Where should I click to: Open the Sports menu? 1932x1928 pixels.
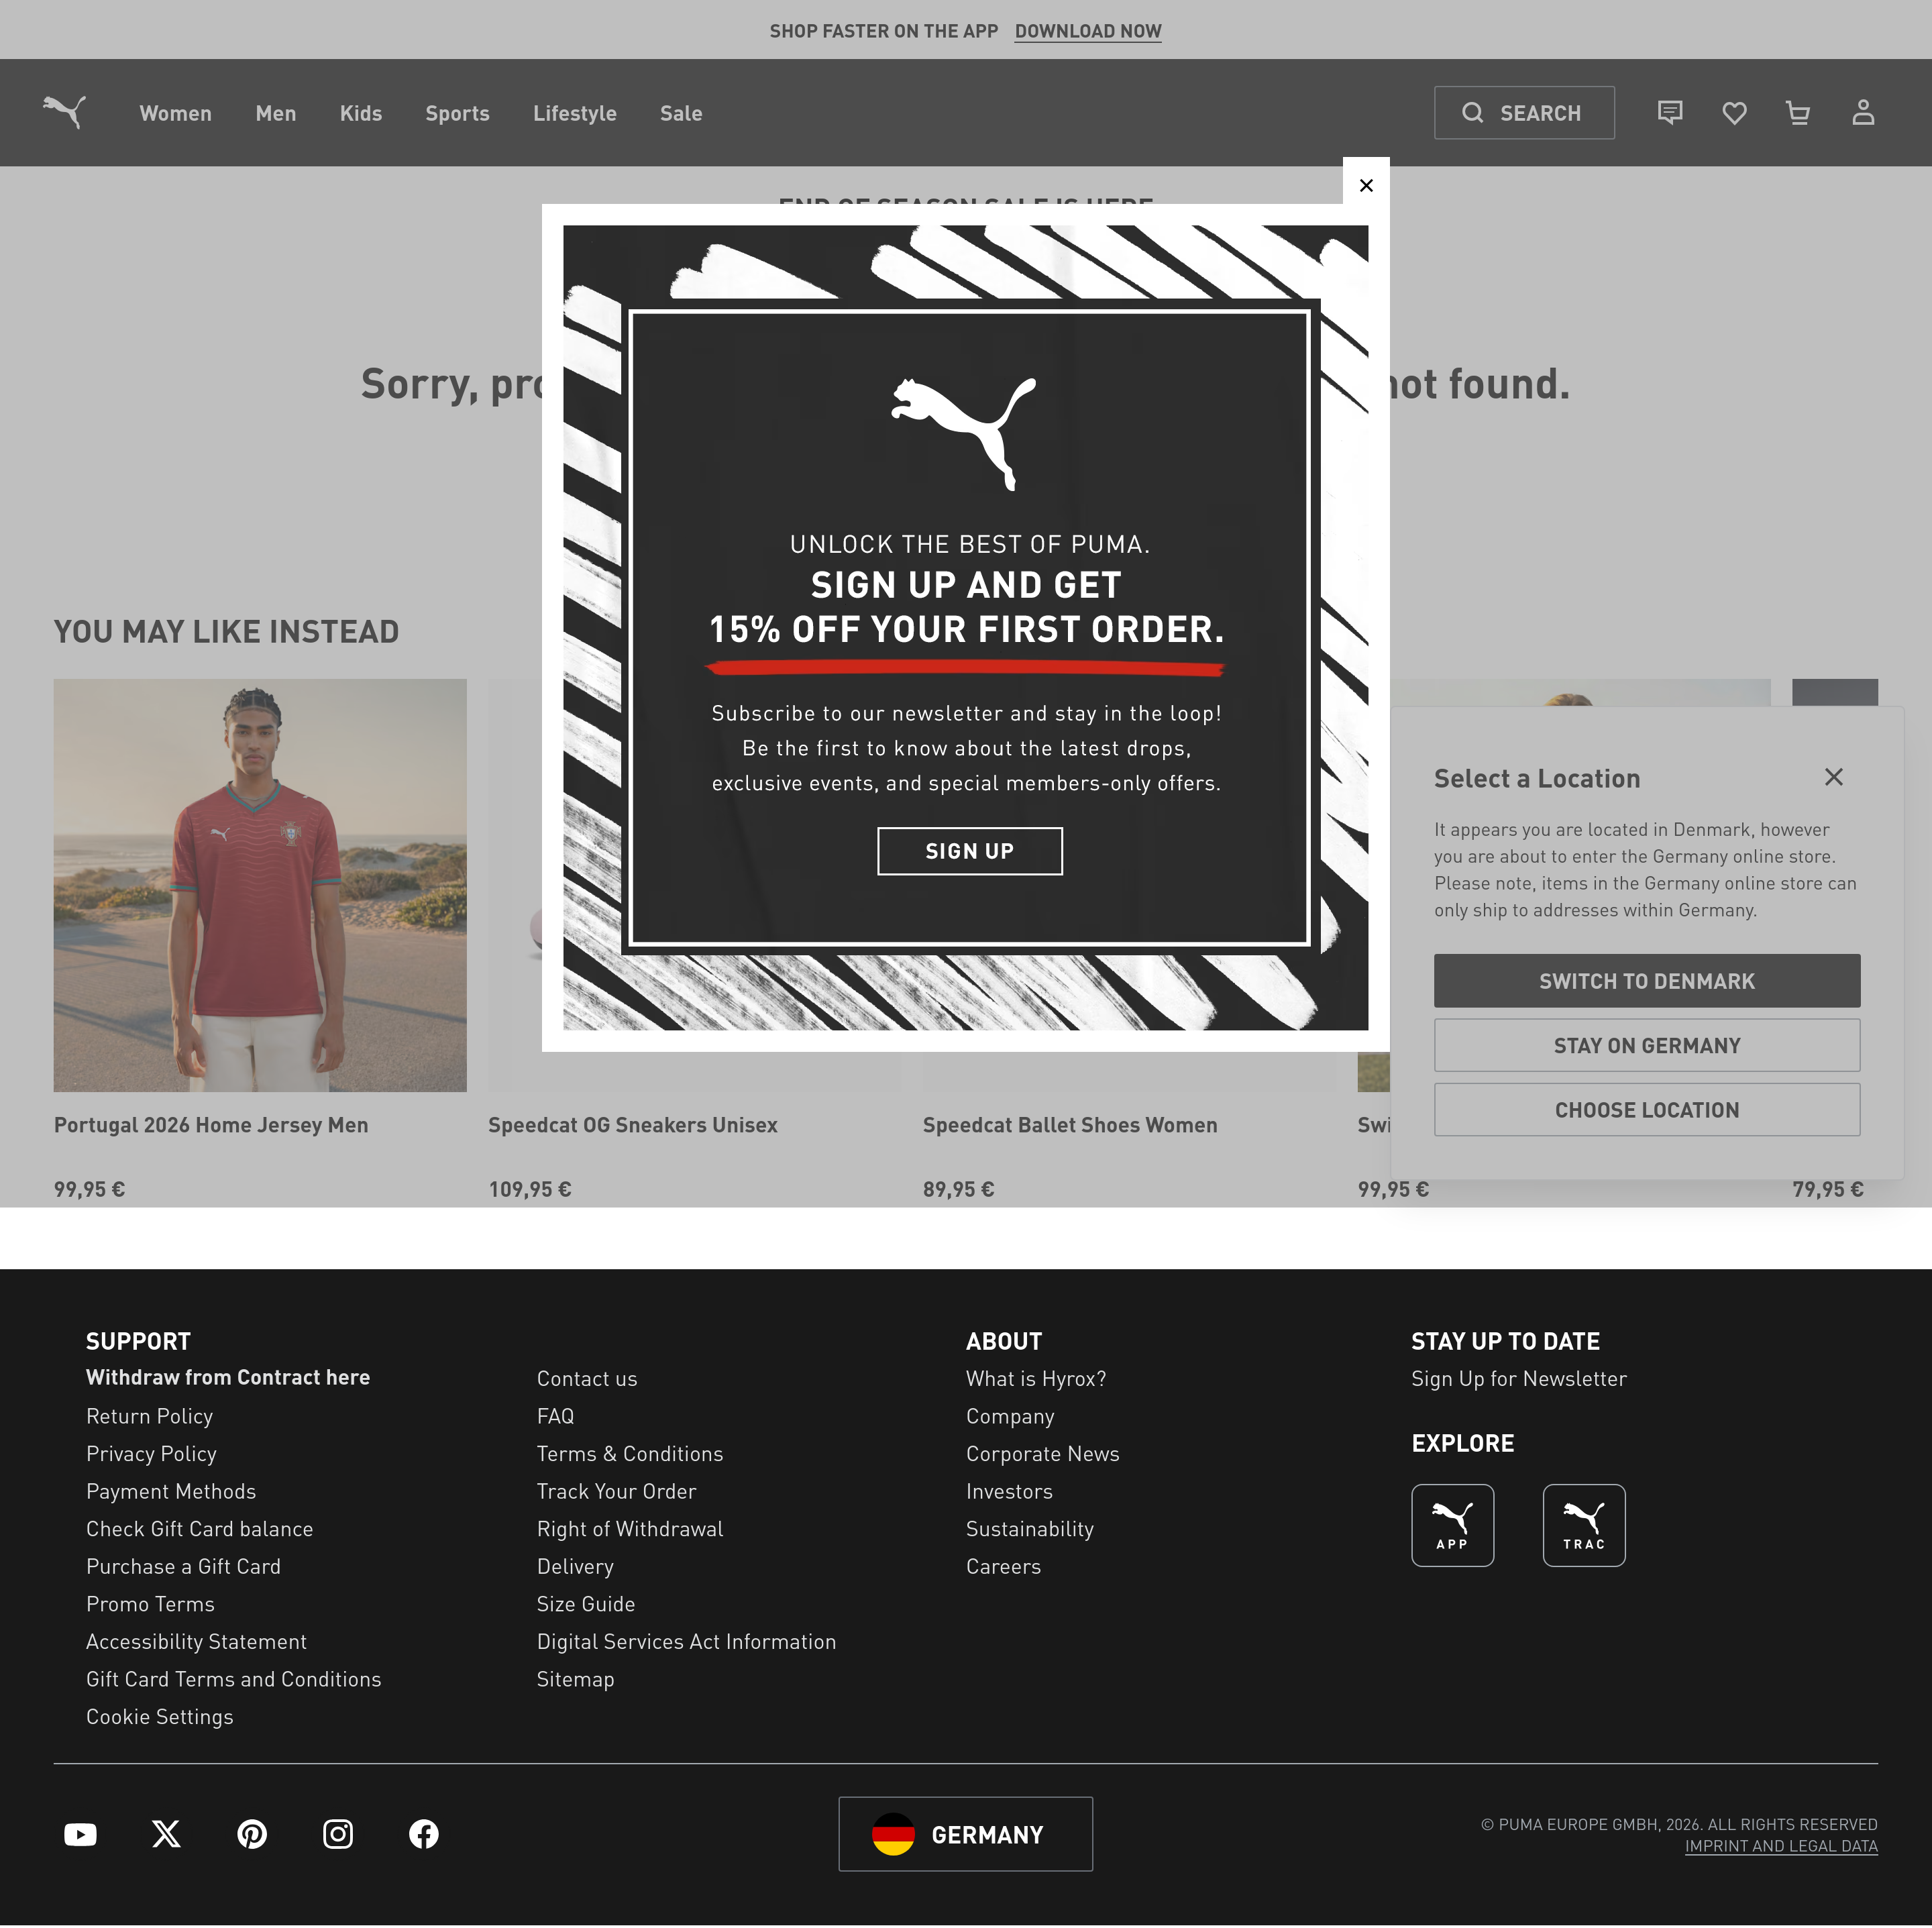(457, 113)
